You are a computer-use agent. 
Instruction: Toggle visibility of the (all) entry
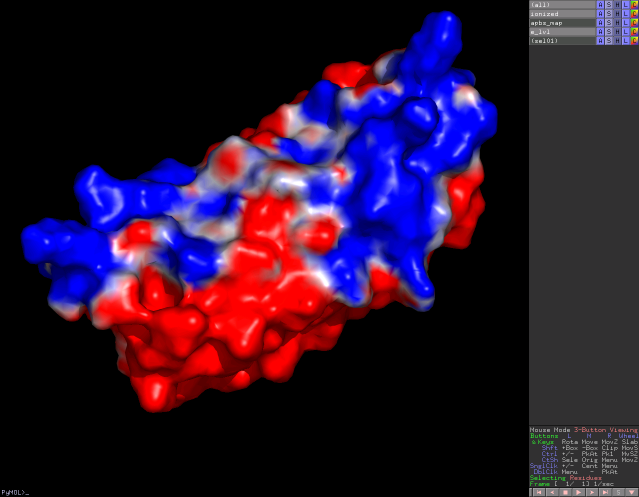tap(562, 4)
